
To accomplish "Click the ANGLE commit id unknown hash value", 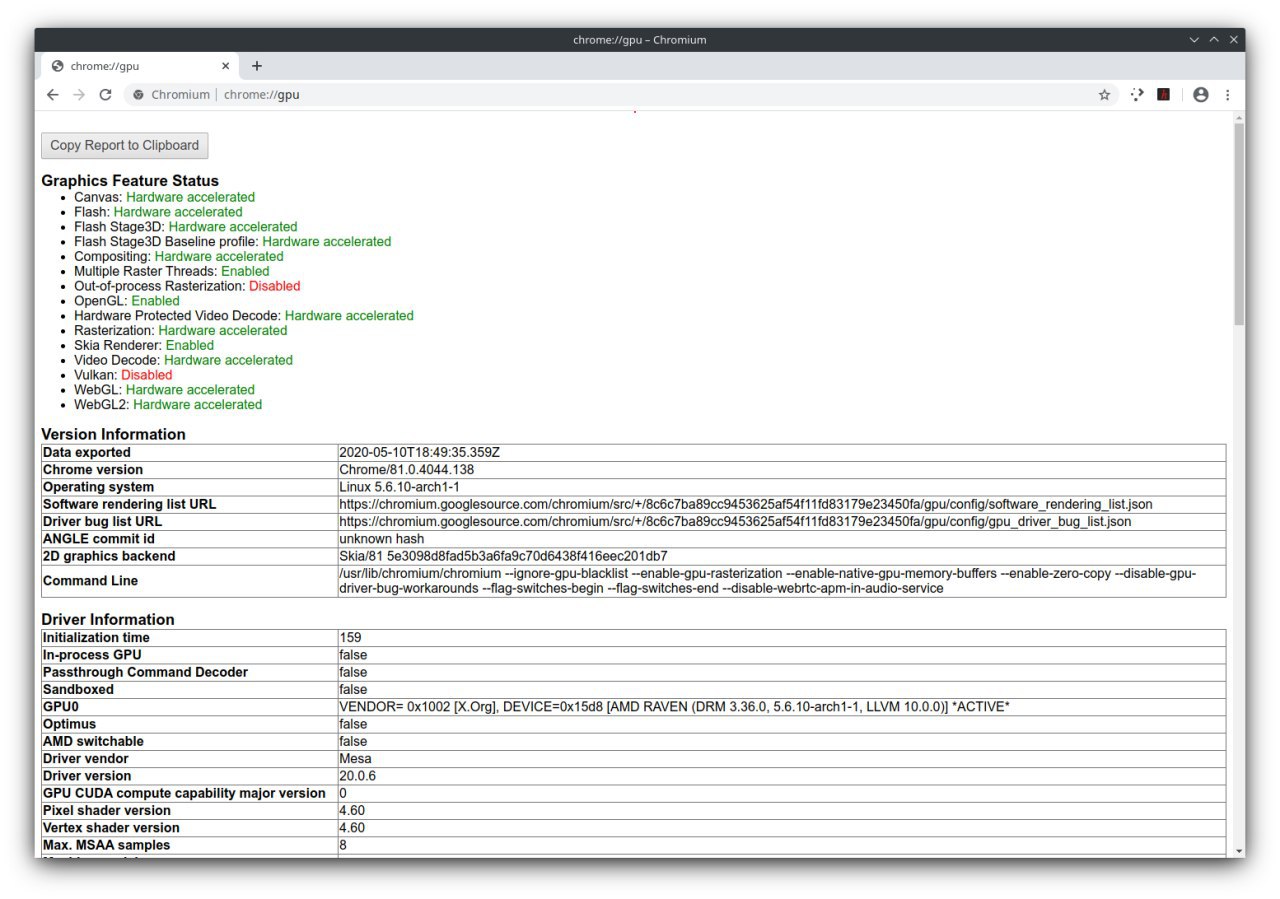I will [x=381, y=539].
